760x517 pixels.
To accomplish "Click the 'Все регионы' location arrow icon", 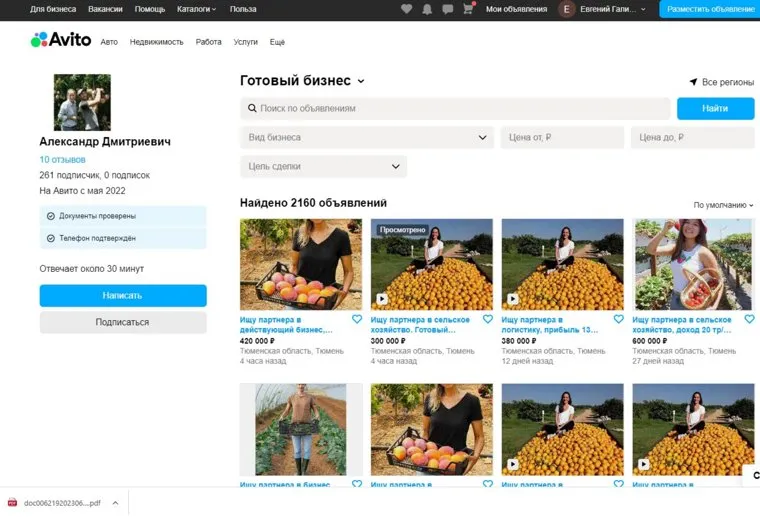I will pyautogui.click(x=693, y=82).
